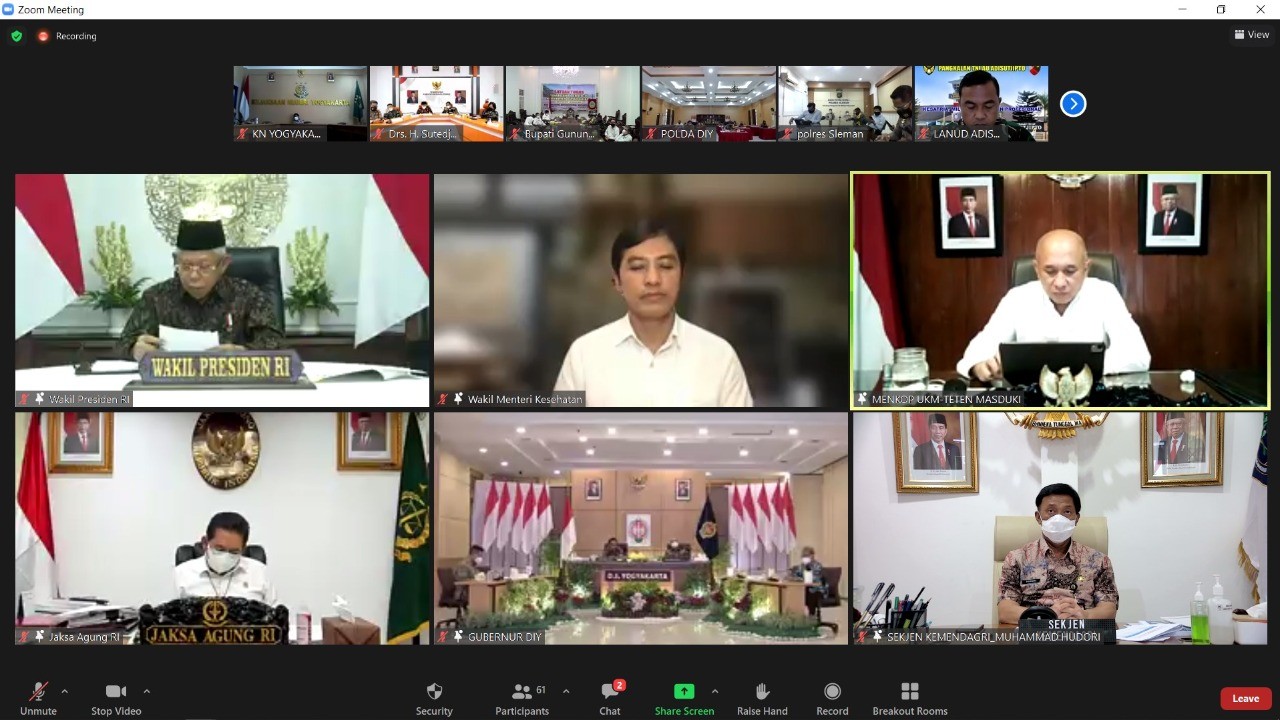Click the pin icon on GUBERNUR DIY
Screen dimensions: 1280x720
pyautogui.click(x=458, y=637)
